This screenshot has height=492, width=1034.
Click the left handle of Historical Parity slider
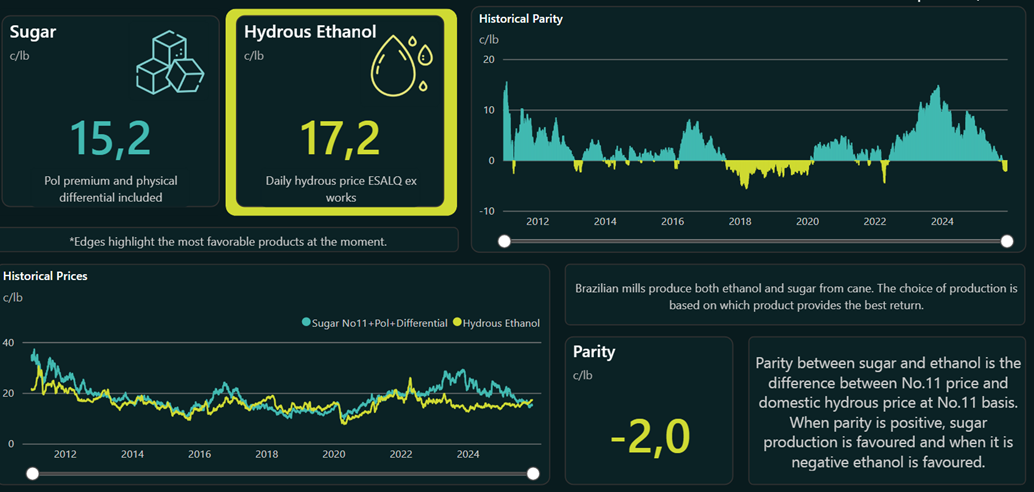coord(504,241)
